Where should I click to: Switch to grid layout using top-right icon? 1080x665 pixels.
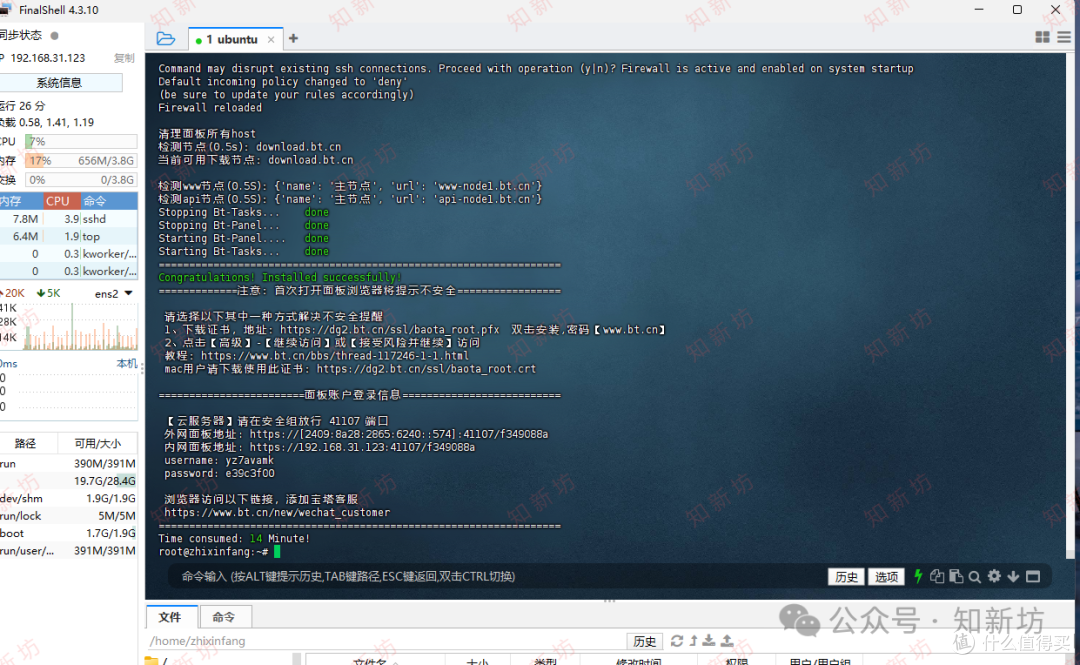click(x=1042, y=36)
